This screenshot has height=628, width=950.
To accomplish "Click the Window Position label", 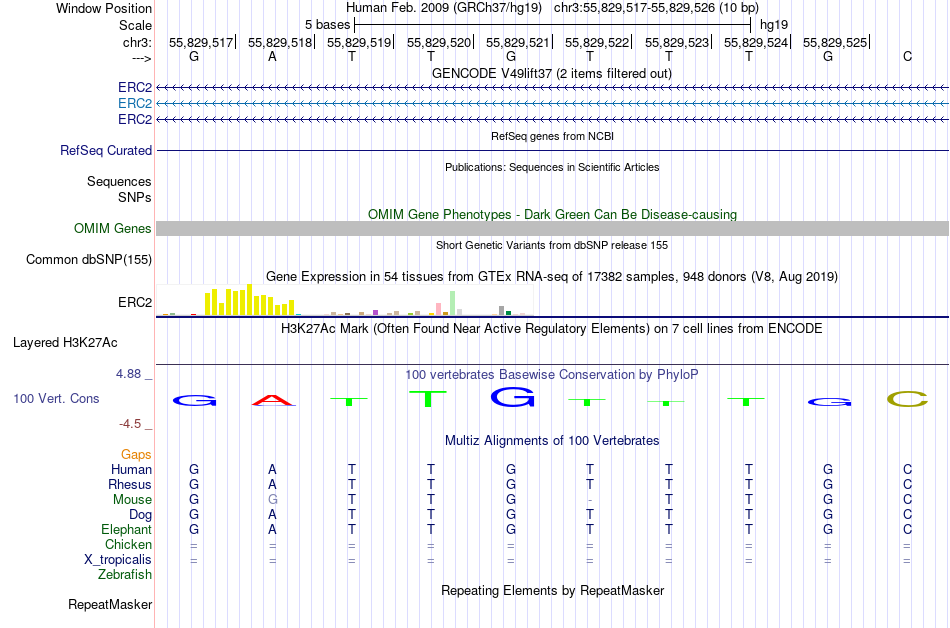I will point(104,8).
